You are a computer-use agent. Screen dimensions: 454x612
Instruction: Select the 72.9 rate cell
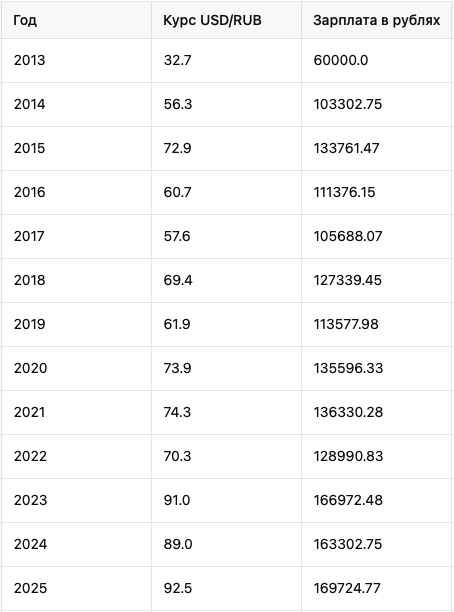pos(226,148)
